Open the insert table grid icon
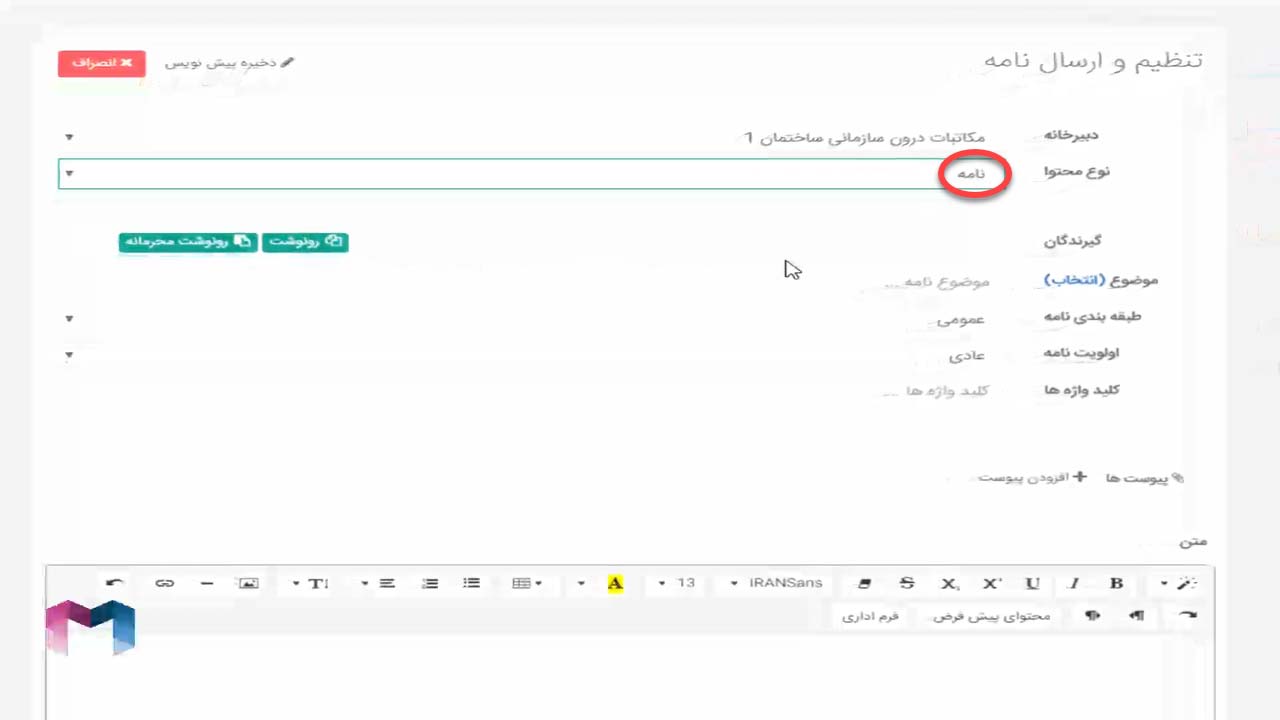This screenshot has height=720, width=1280. 522,583
